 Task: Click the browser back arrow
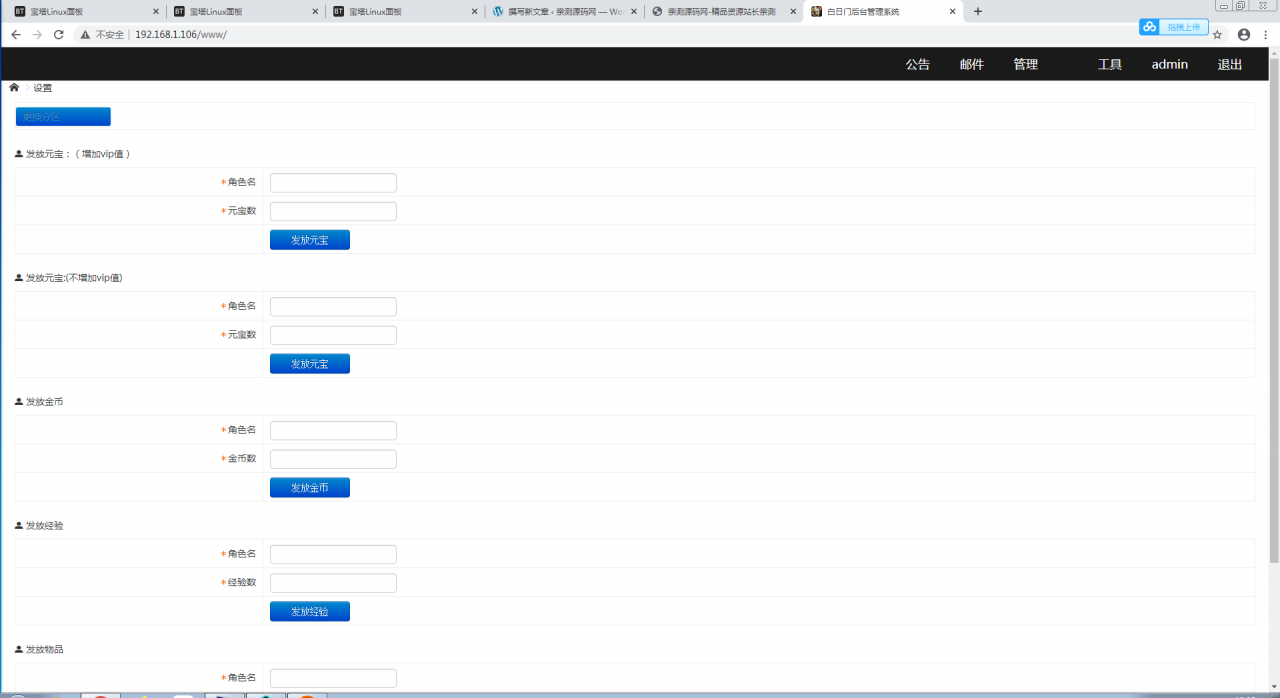click(x=16, y=34)
